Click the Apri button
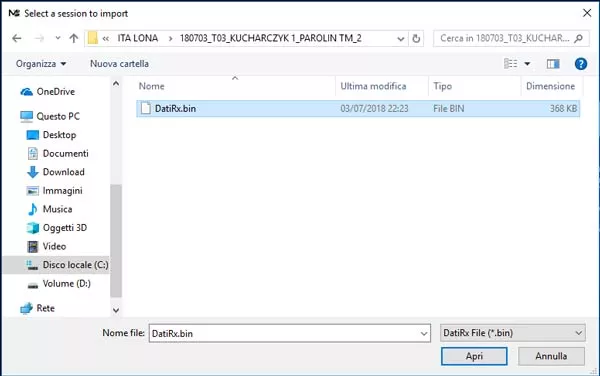Screen dimensions: 600x376 474,356
